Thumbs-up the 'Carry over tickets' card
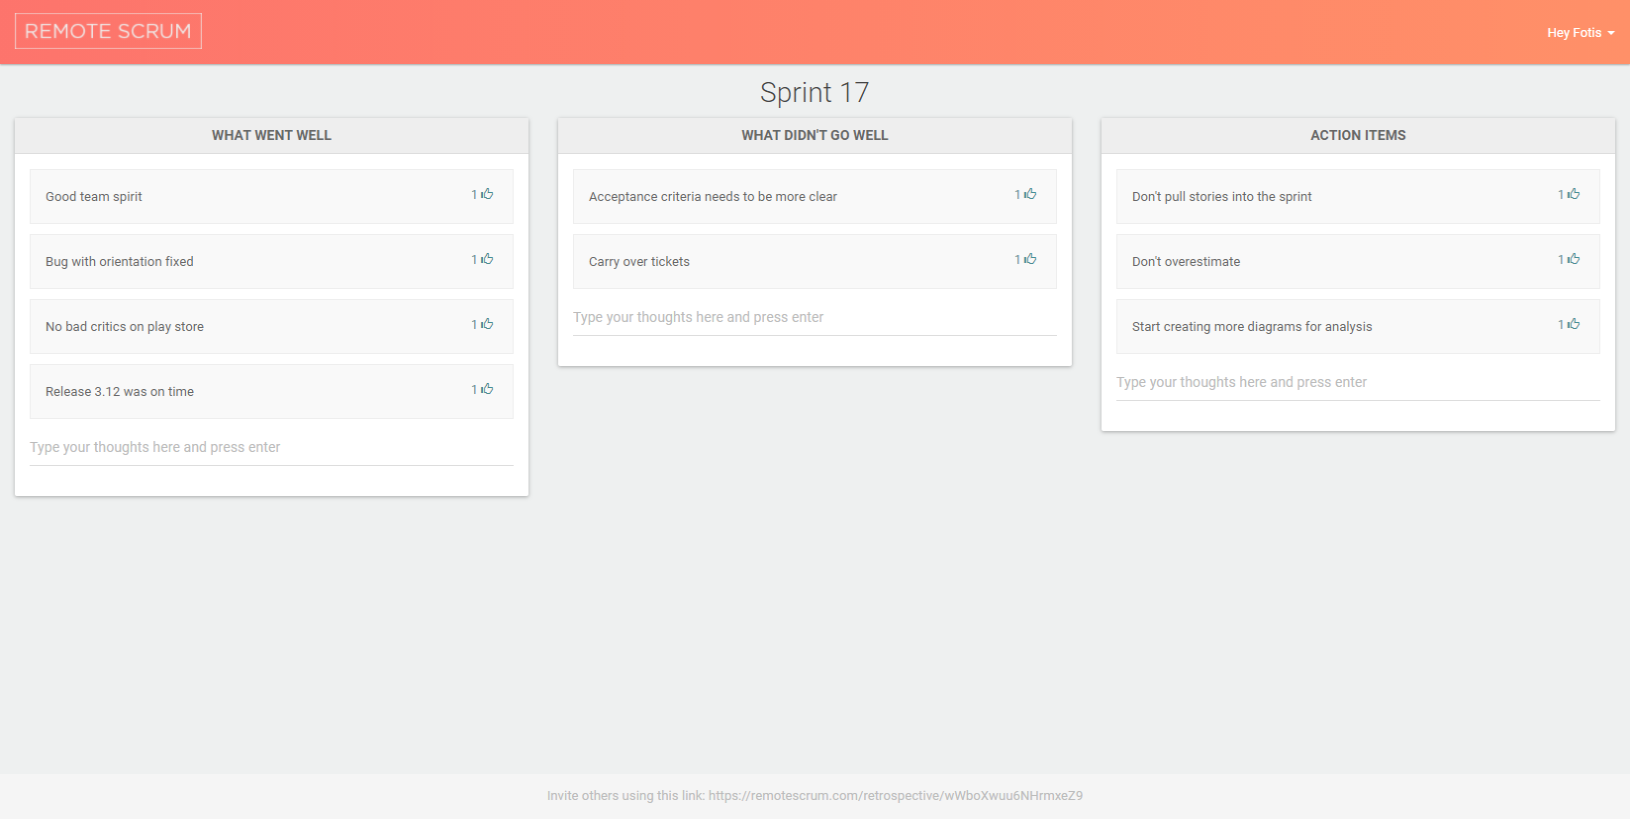 (1030, 259)
